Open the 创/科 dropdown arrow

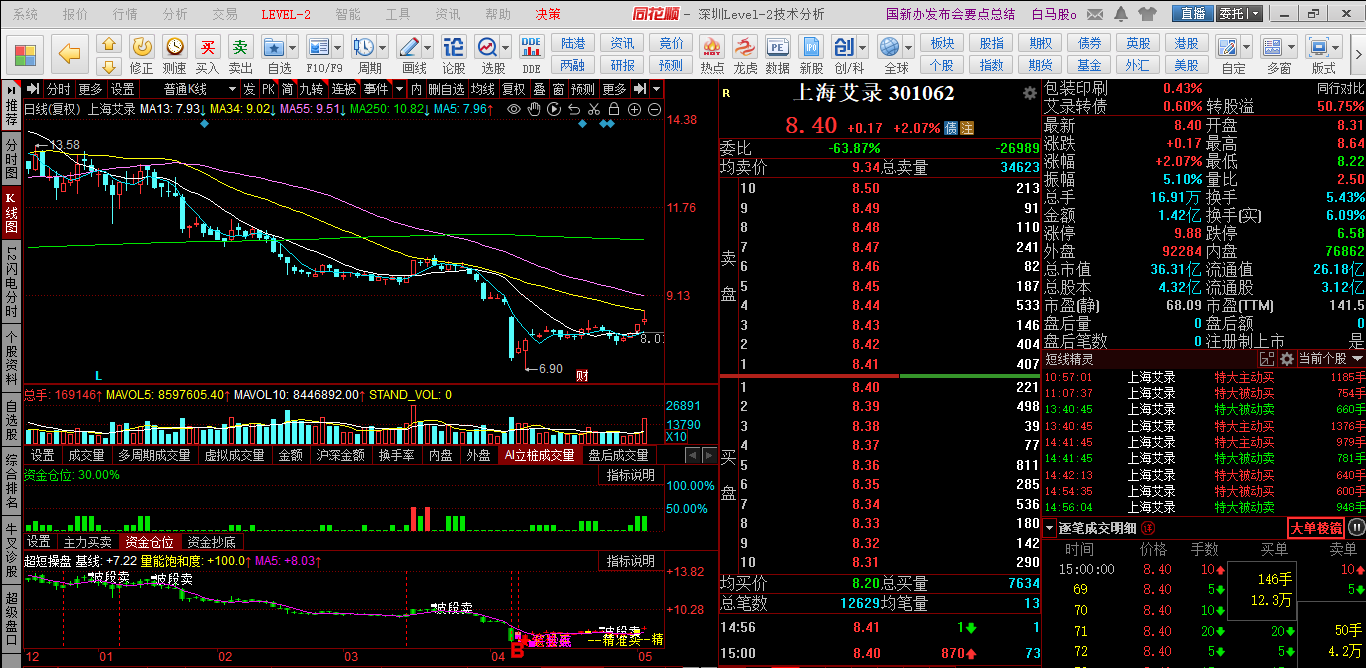point(861,47)
